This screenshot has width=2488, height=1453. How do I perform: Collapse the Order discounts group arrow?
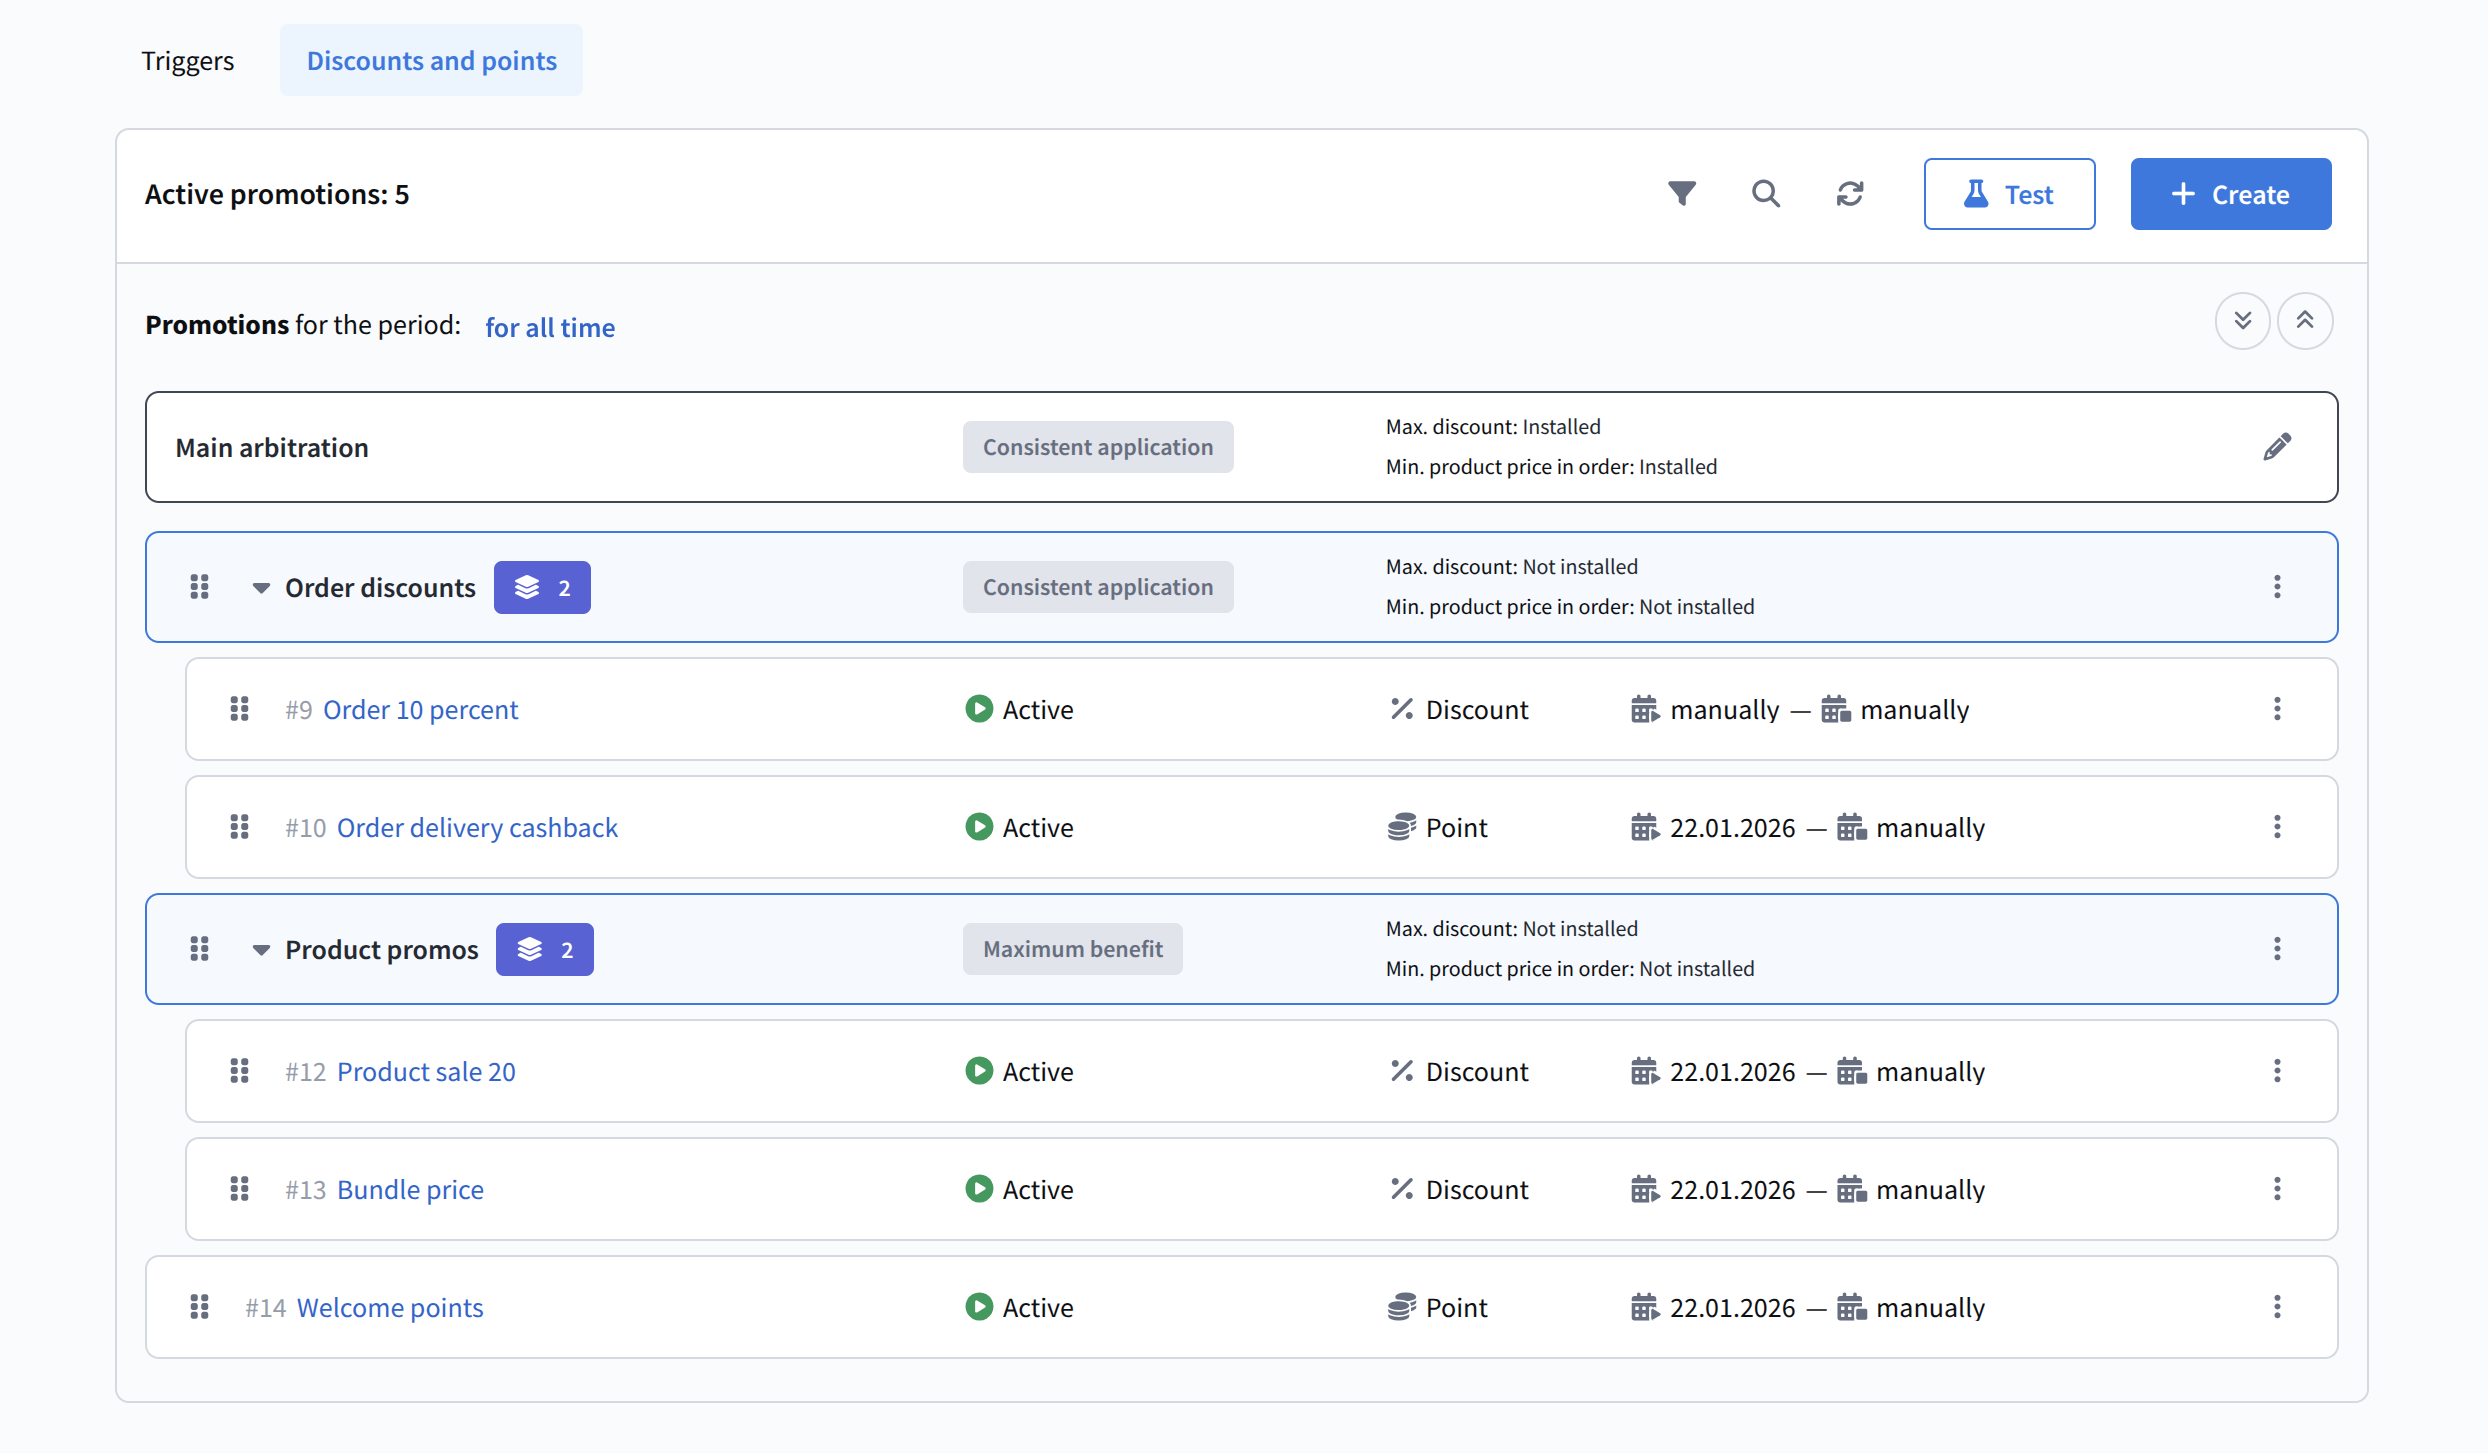click(261, 588)
